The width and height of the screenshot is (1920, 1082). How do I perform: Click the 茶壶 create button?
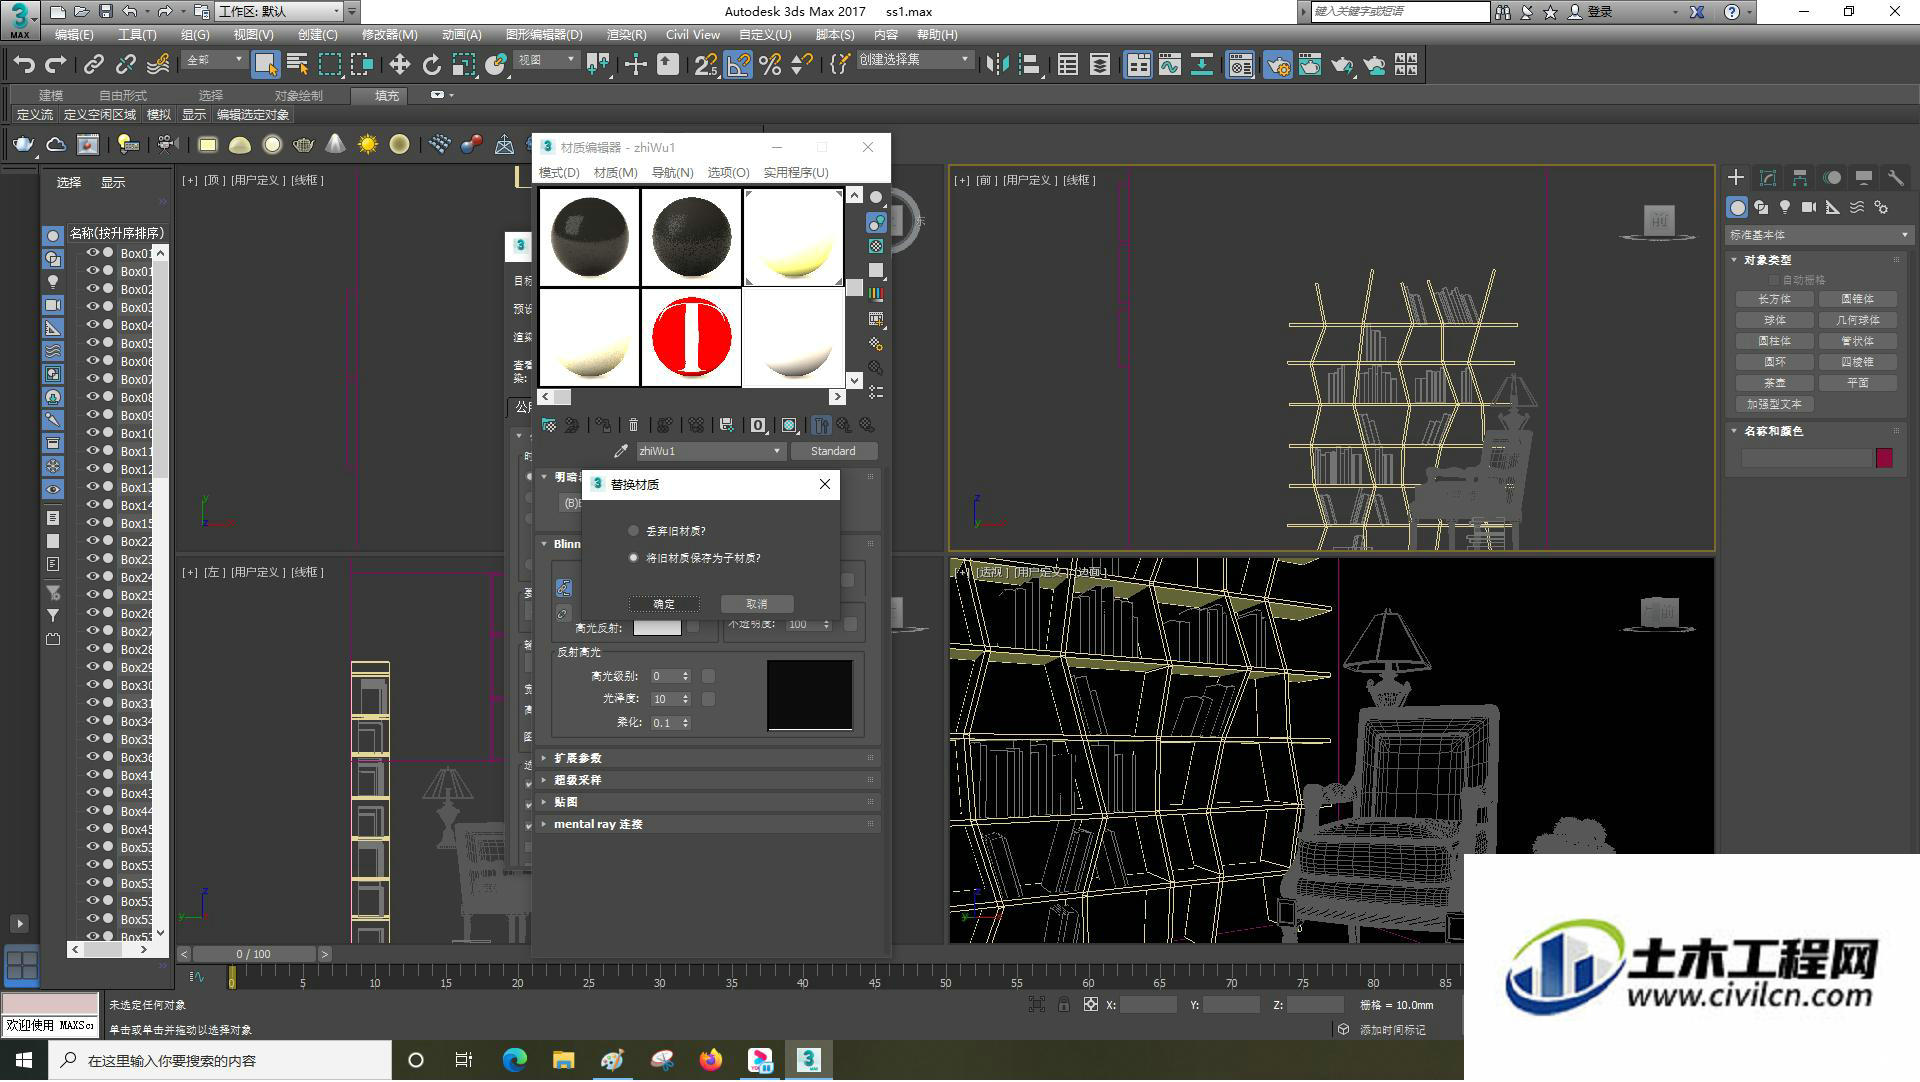[x=1775, y=383]
